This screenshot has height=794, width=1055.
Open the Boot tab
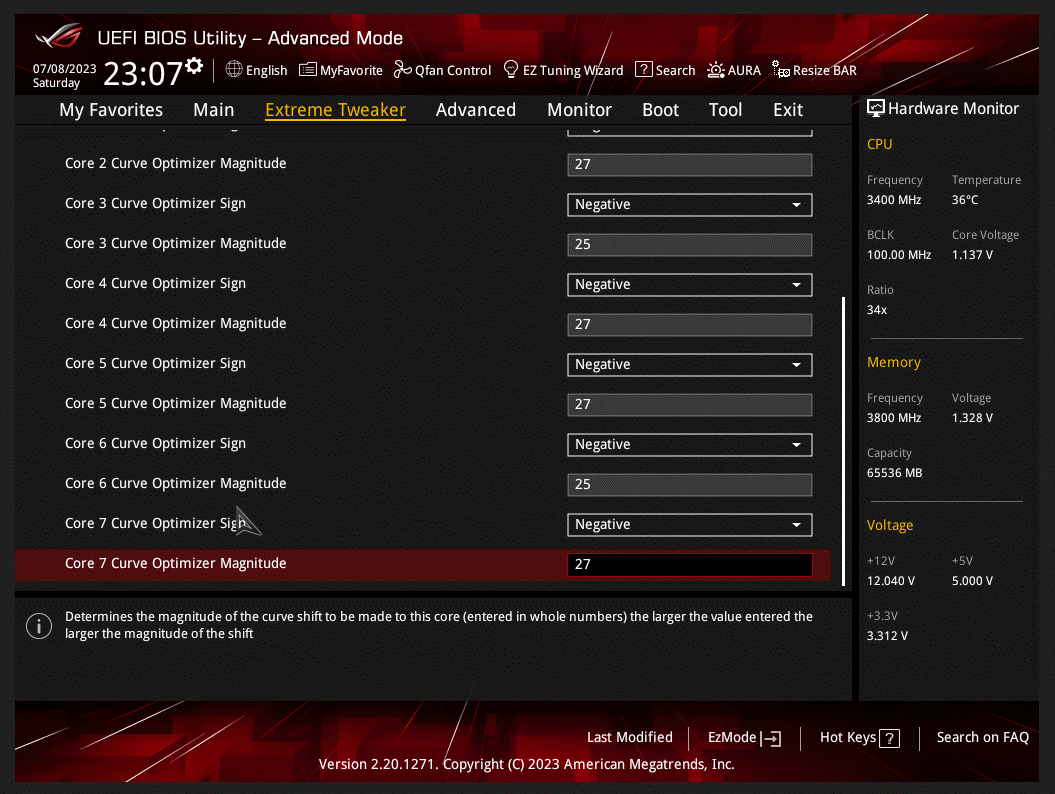661,110
